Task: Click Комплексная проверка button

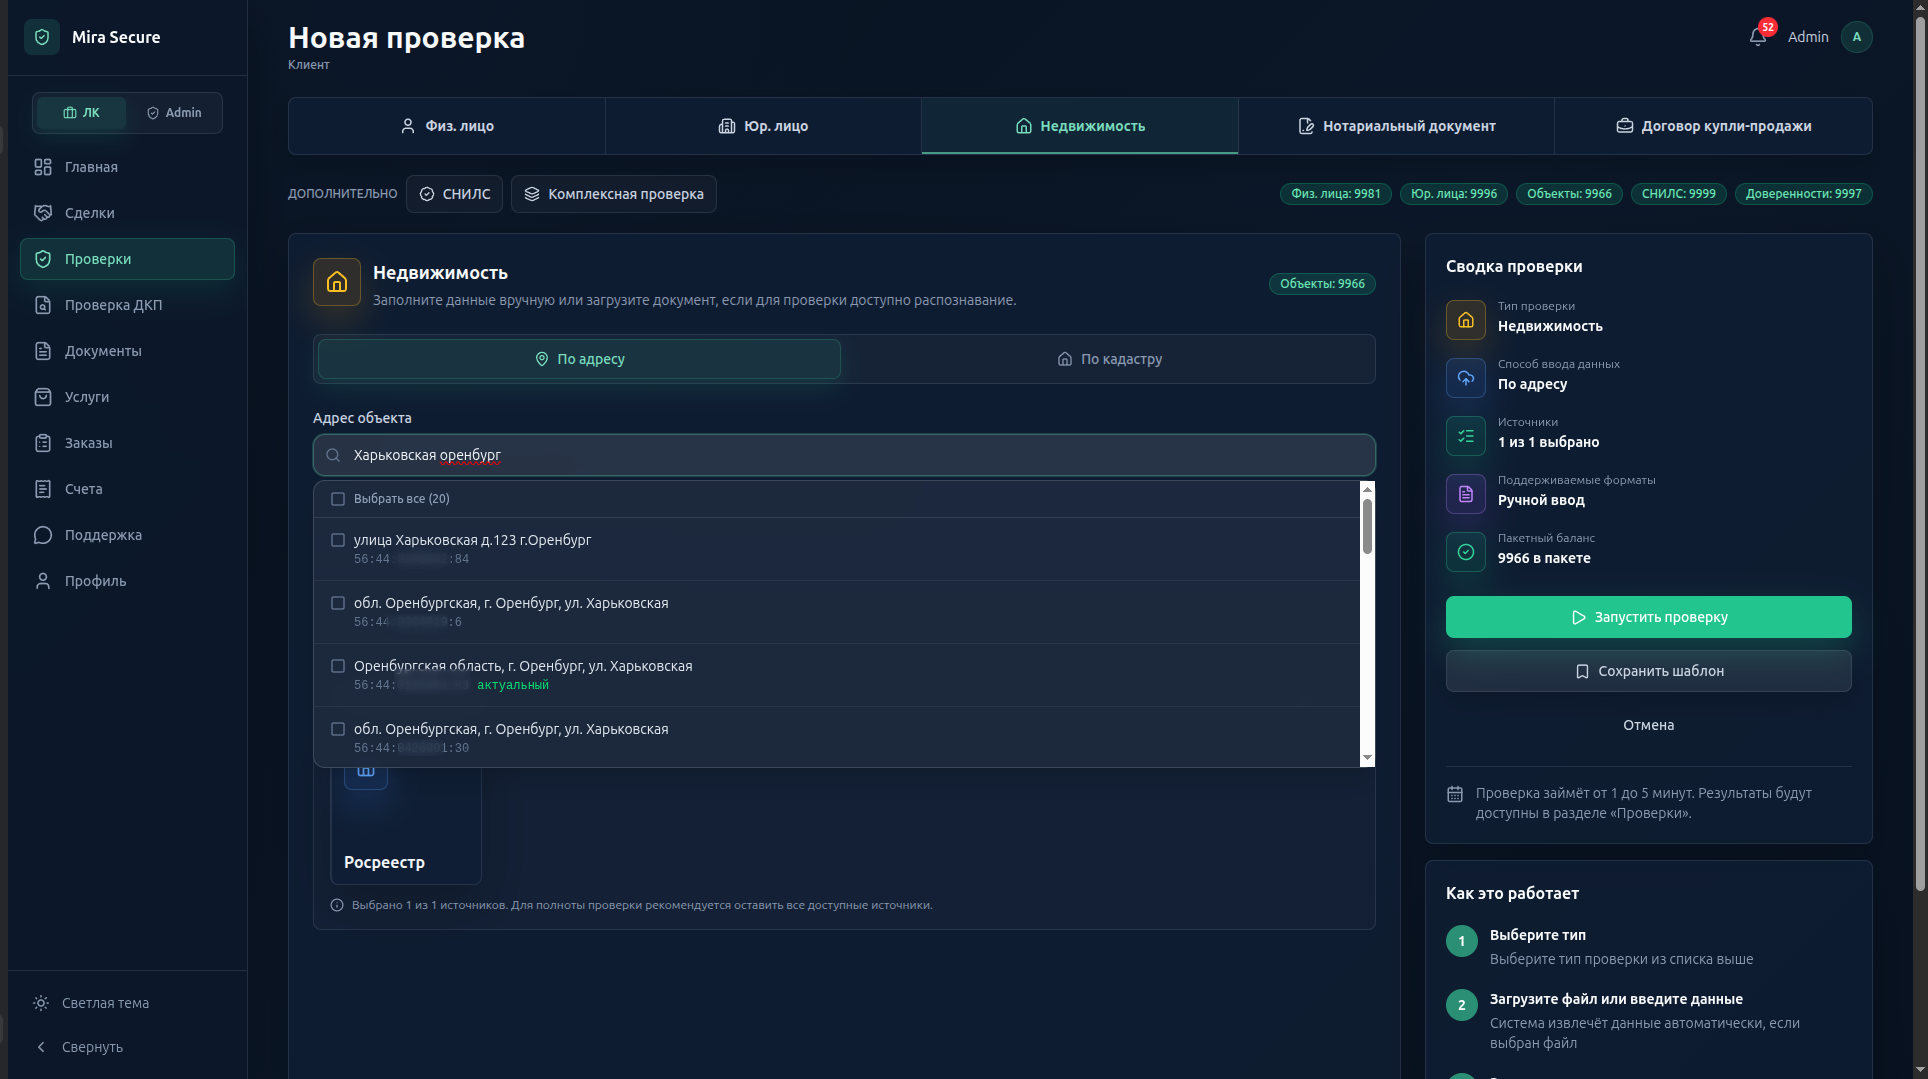Action: click(613, 194)
